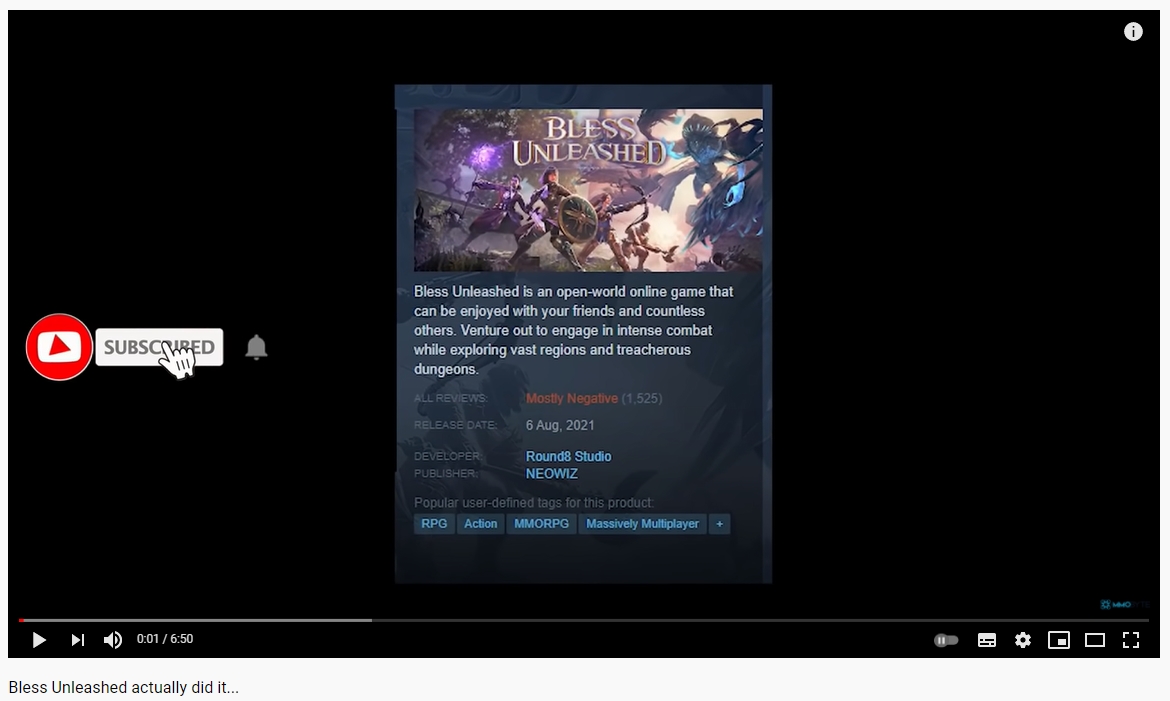
Task: Skip to the next video
Action: (78, 640)
